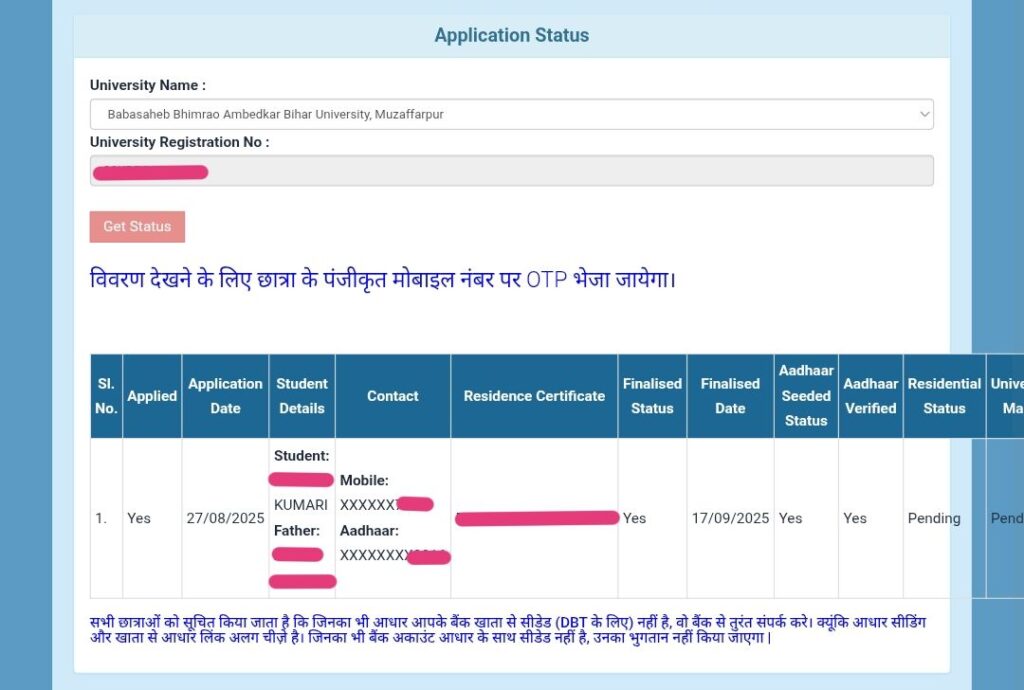Select the Pending value under Residential Status
1024x690 pixels.
click(934, 518)
